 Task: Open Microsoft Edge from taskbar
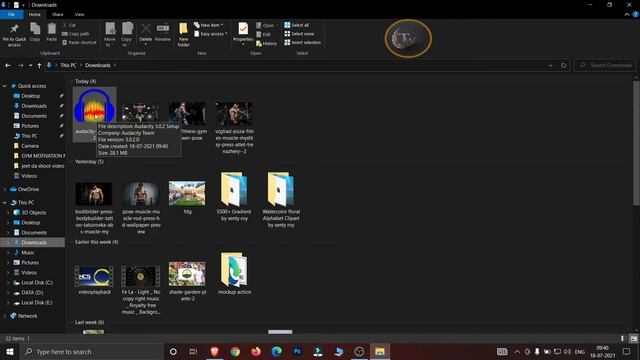coord(277,351)
